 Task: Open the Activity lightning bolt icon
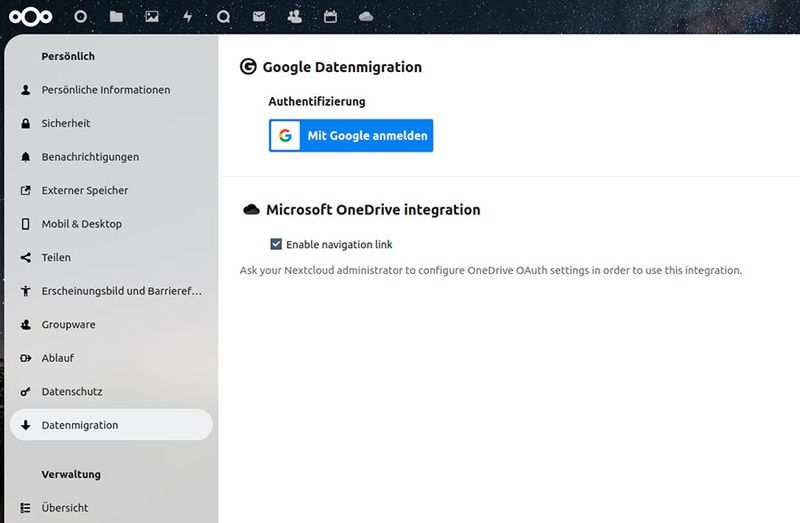click(x=188, y=17)
